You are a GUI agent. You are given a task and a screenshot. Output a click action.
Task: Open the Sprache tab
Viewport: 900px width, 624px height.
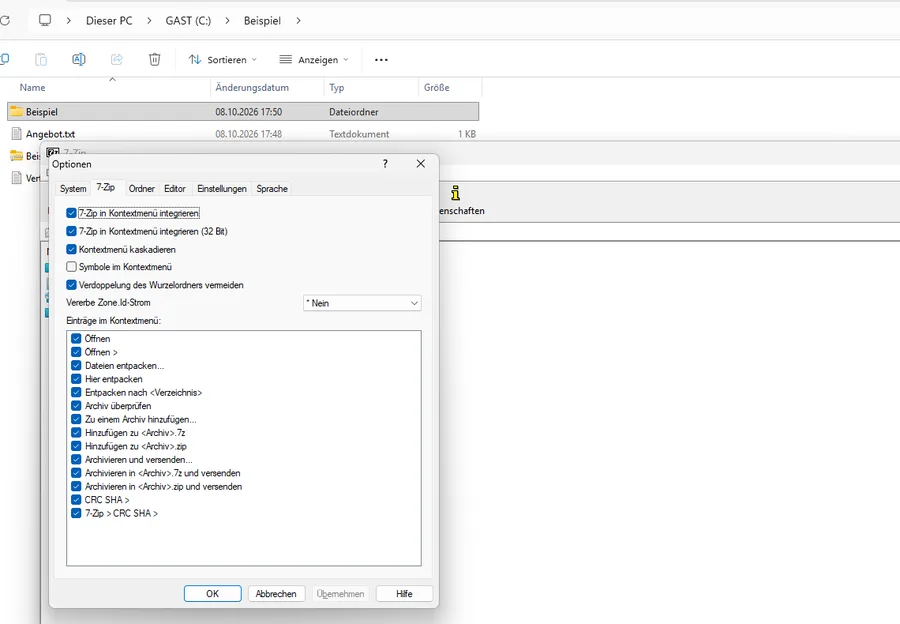point(272,188)
